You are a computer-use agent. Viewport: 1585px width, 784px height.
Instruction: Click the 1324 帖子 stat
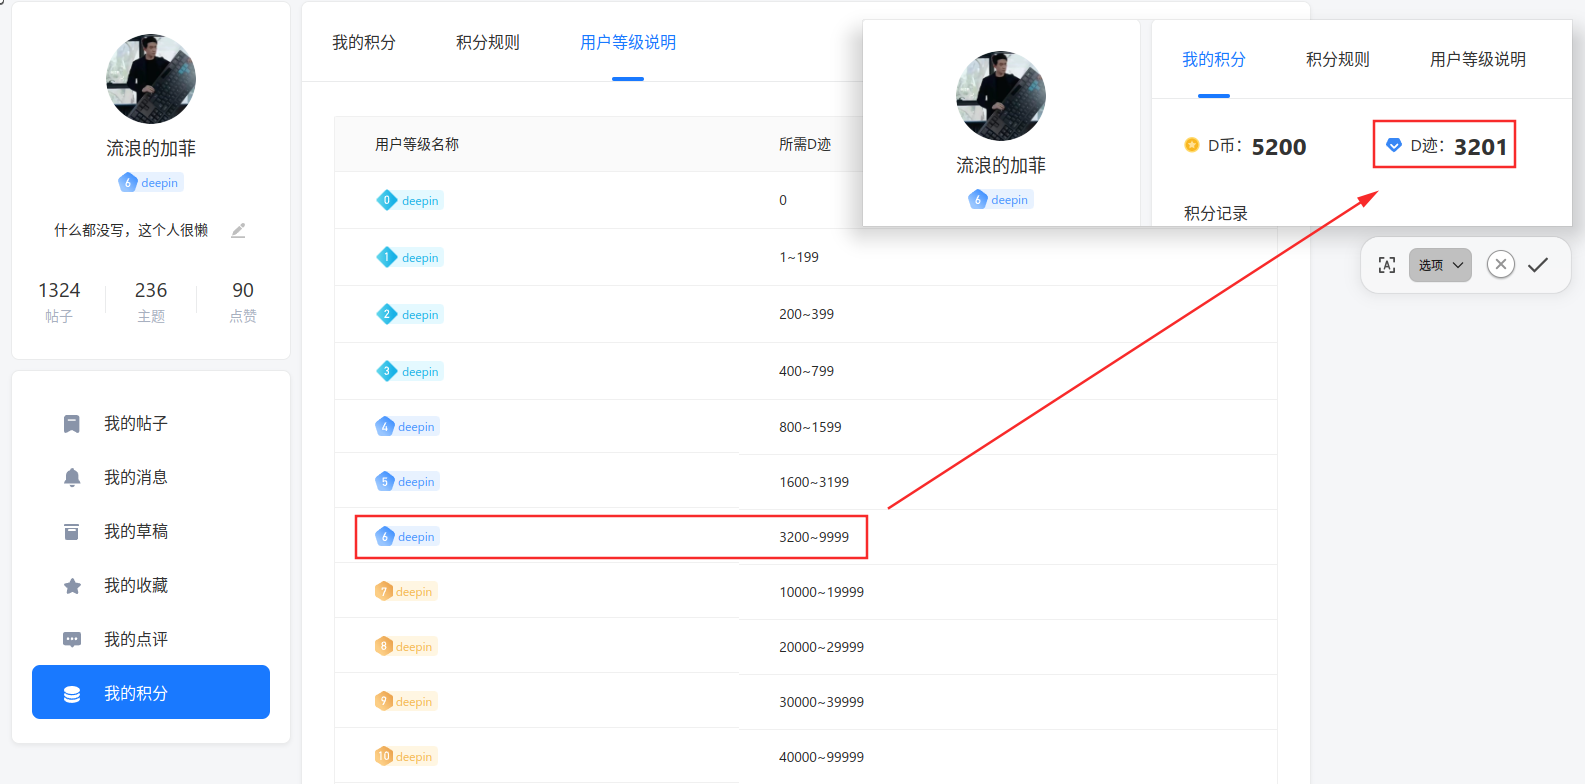59,301
